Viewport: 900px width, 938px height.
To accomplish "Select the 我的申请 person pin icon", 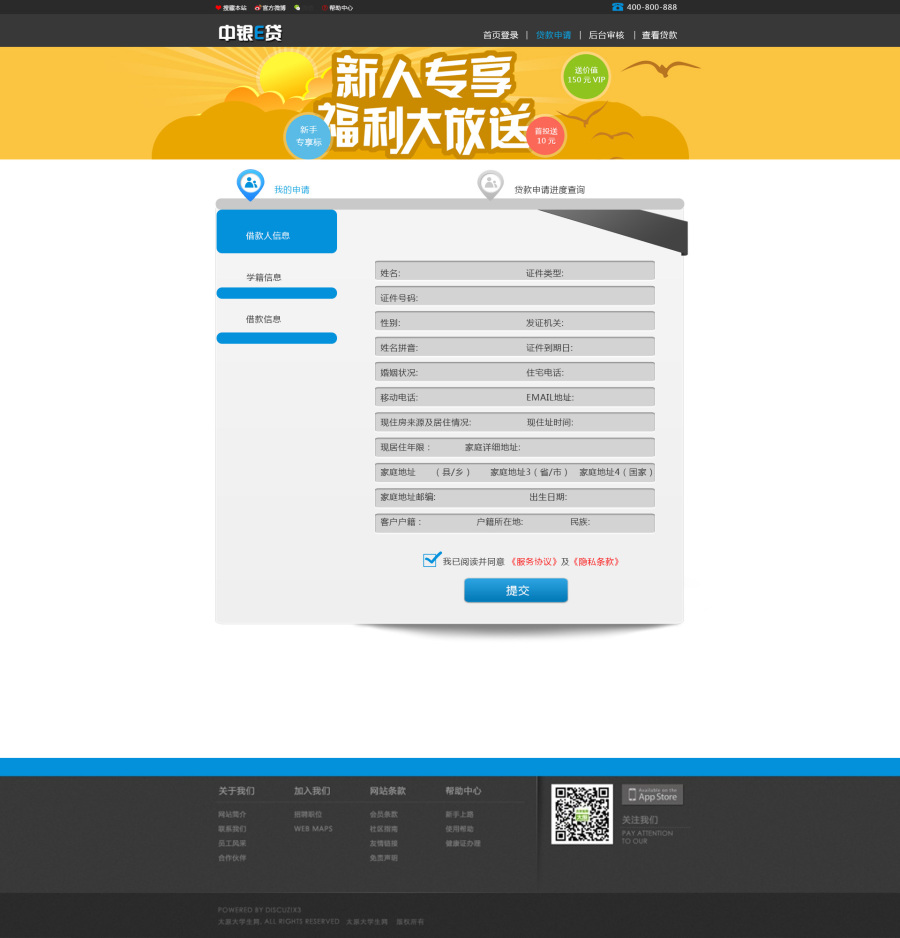I will (x=250, y=183).
